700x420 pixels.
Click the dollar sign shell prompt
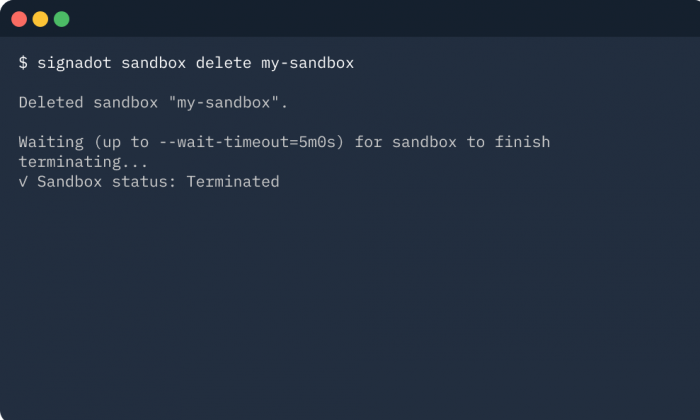pos(23,63)
